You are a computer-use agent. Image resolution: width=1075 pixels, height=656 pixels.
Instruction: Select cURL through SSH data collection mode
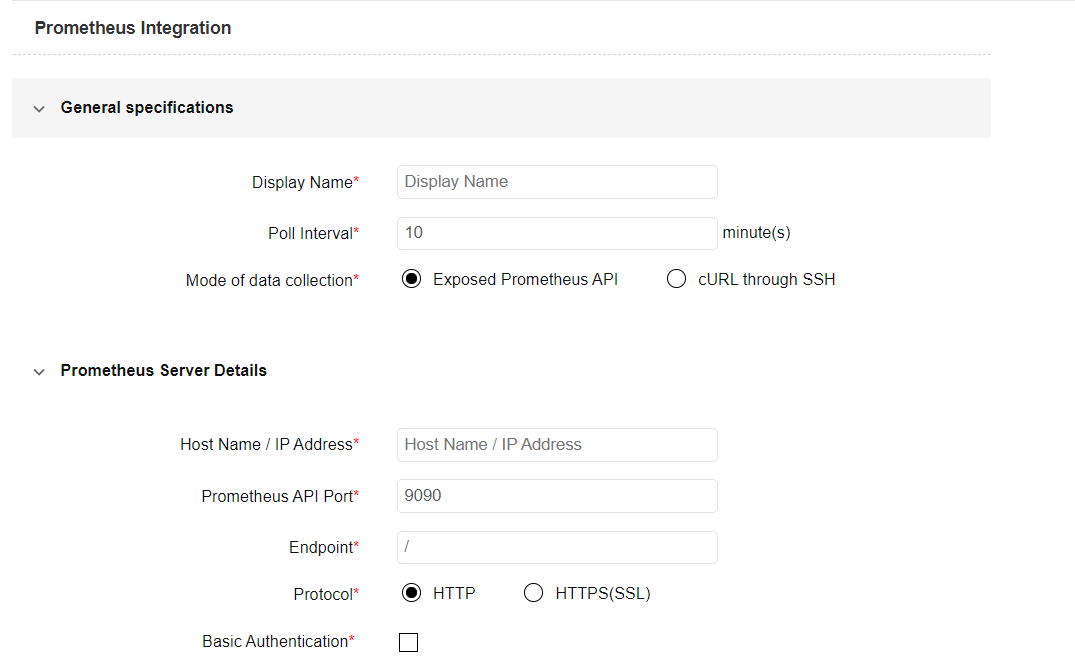676,279
